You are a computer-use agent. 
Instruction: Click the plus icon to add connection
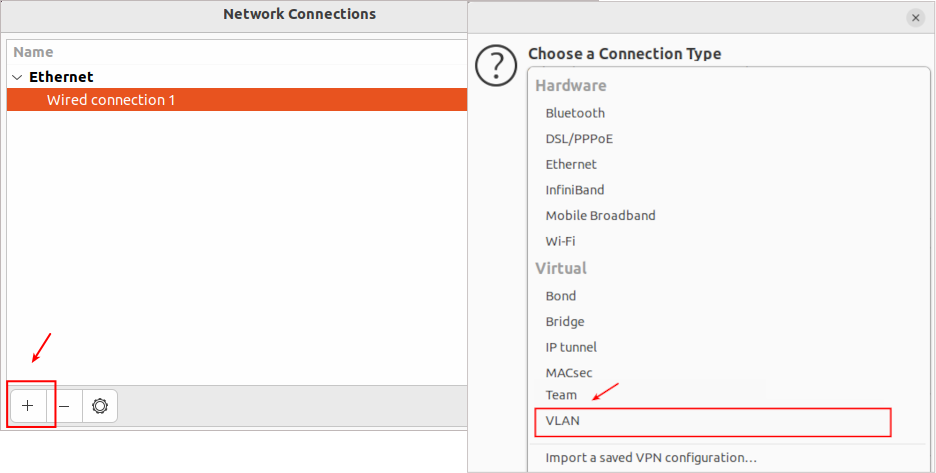point(28,406)
